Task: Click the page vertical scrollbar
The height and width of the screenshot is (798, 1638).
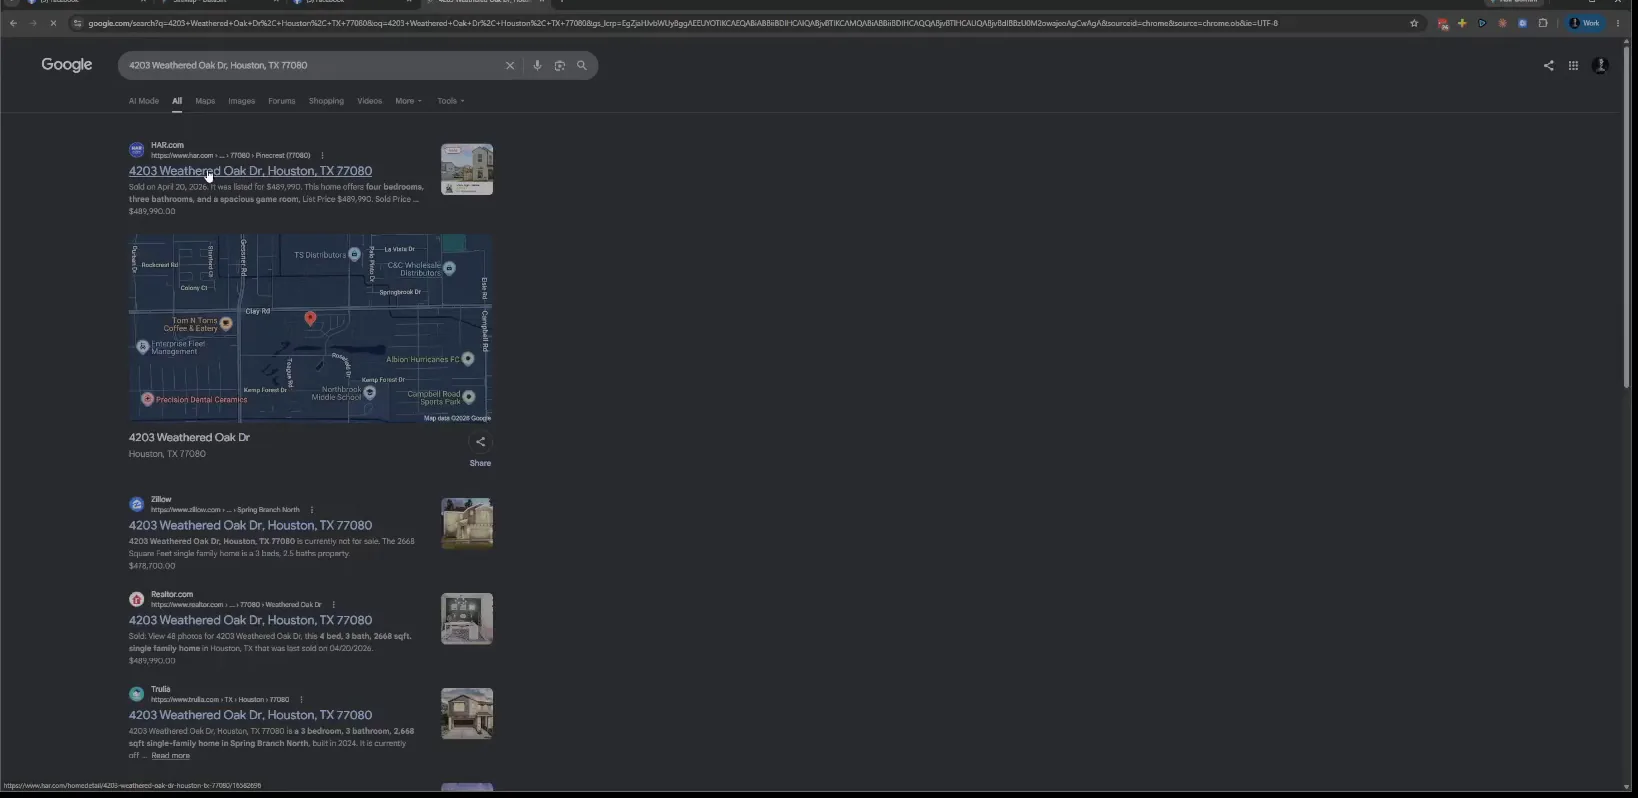Action: tap(1627, 215)
